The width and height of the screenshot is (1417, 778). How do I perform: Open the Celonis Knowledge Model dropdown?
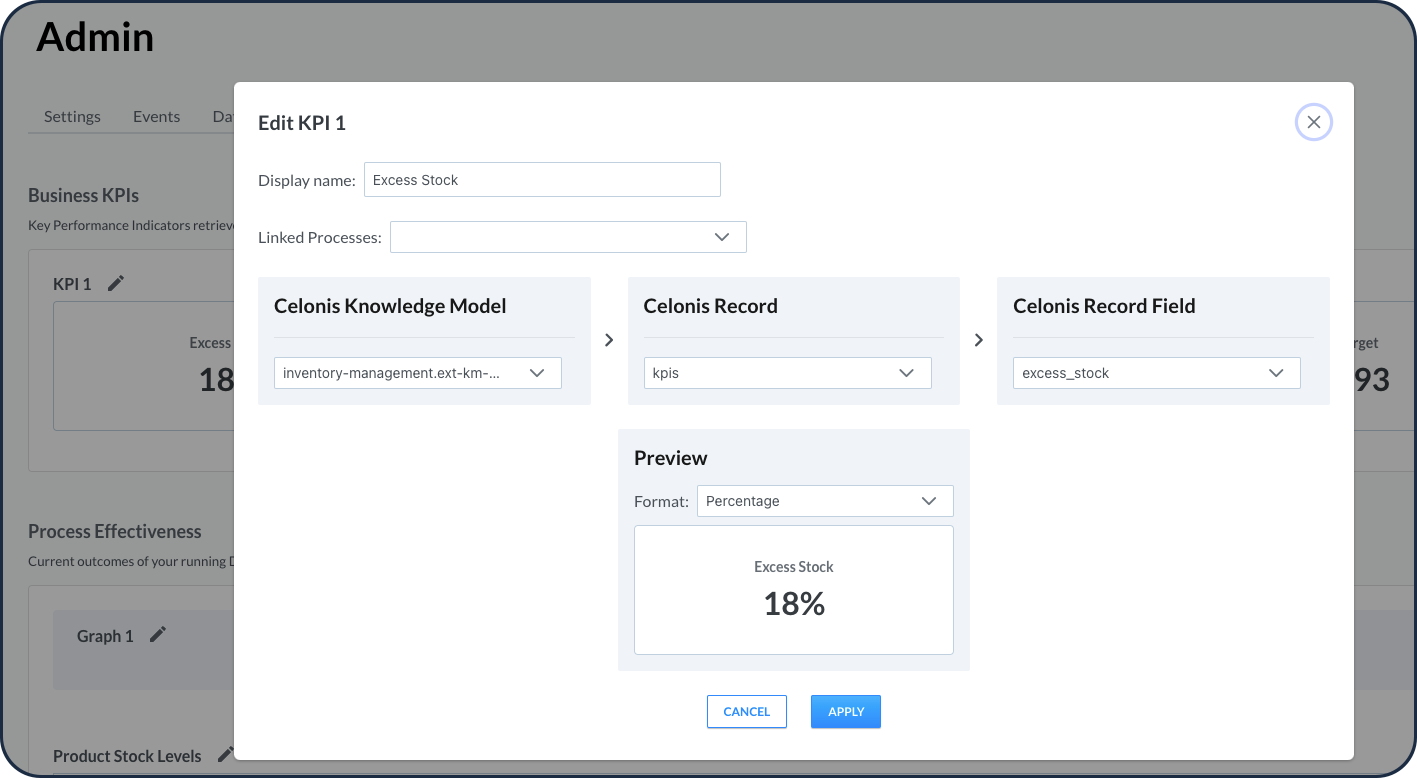pos(418,373)
